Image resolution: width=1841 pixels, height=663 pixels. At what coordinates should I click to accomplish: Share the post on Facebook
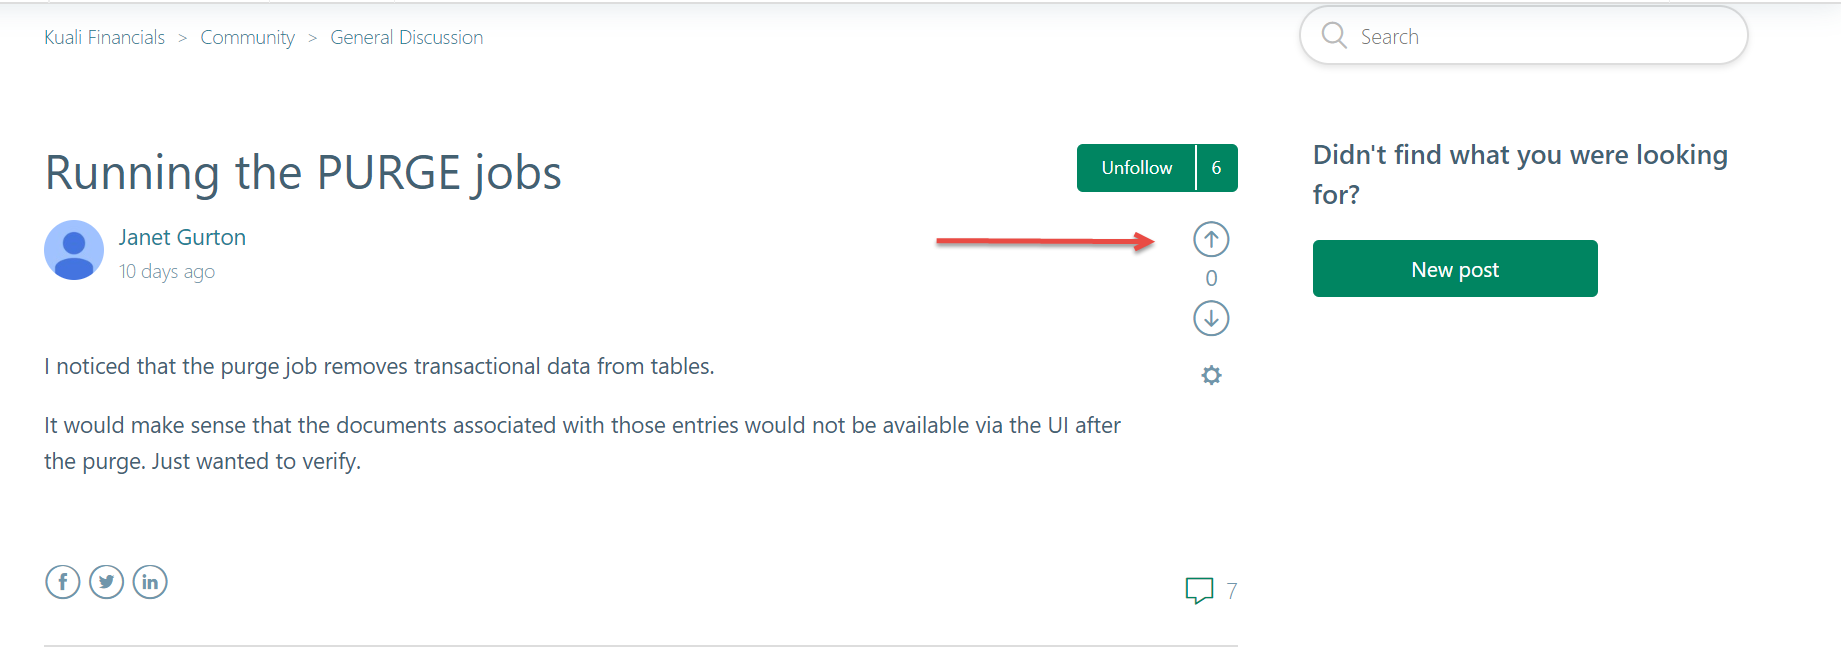click(62, 582)
